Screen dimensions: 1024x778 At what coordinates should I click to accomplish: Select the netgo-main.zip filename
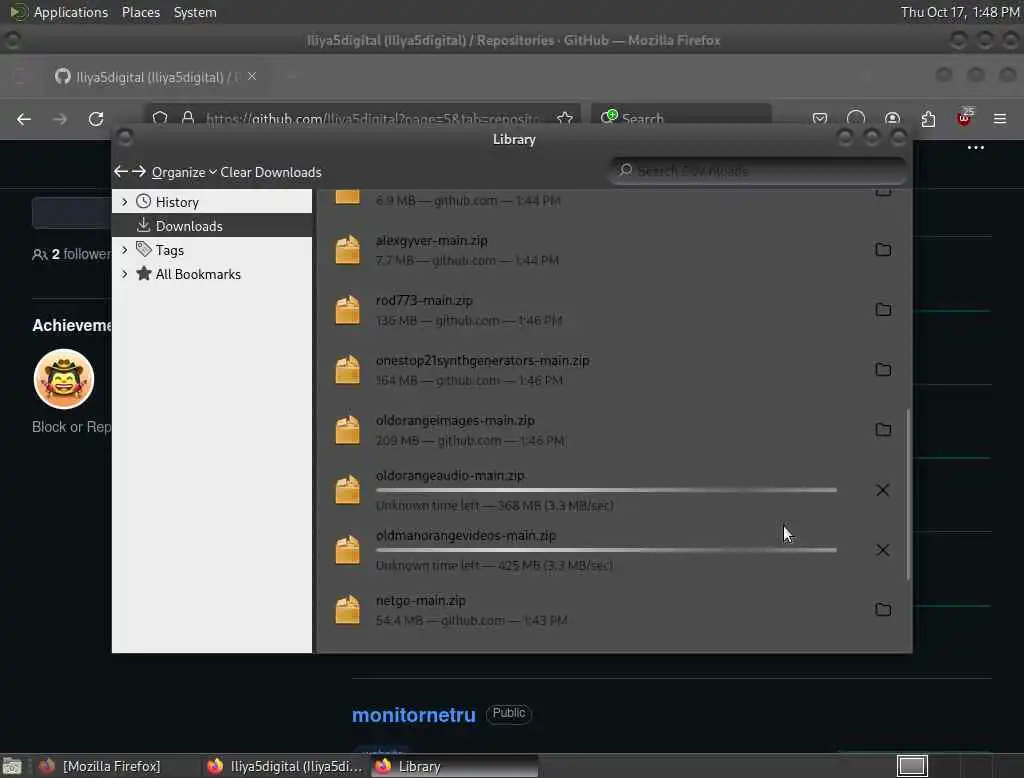[421, 600]
